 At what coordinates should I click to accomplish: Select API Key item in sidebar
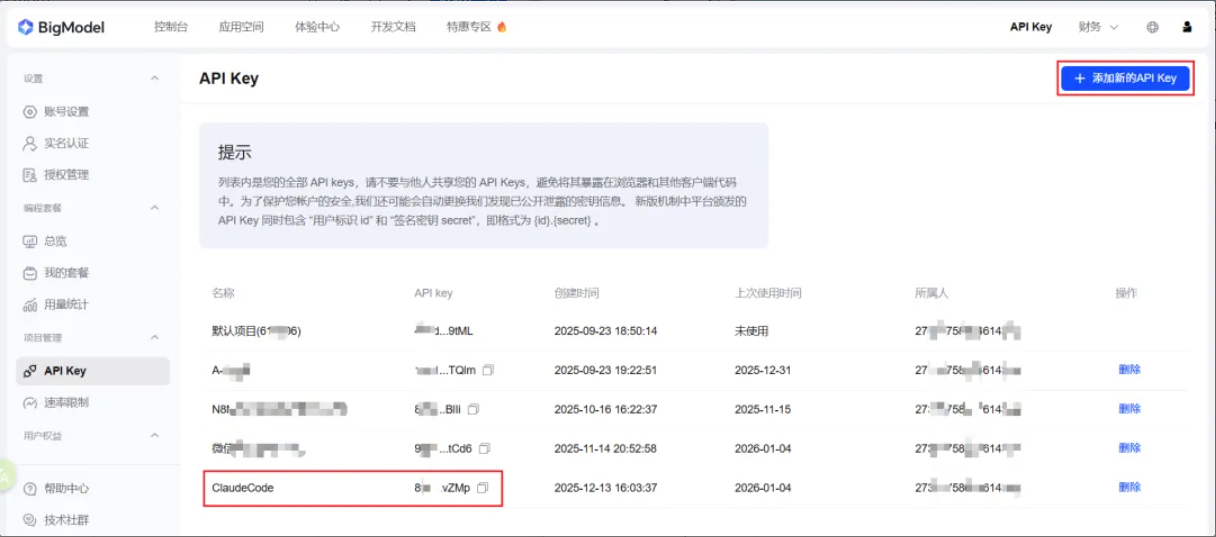coord(93,371)
